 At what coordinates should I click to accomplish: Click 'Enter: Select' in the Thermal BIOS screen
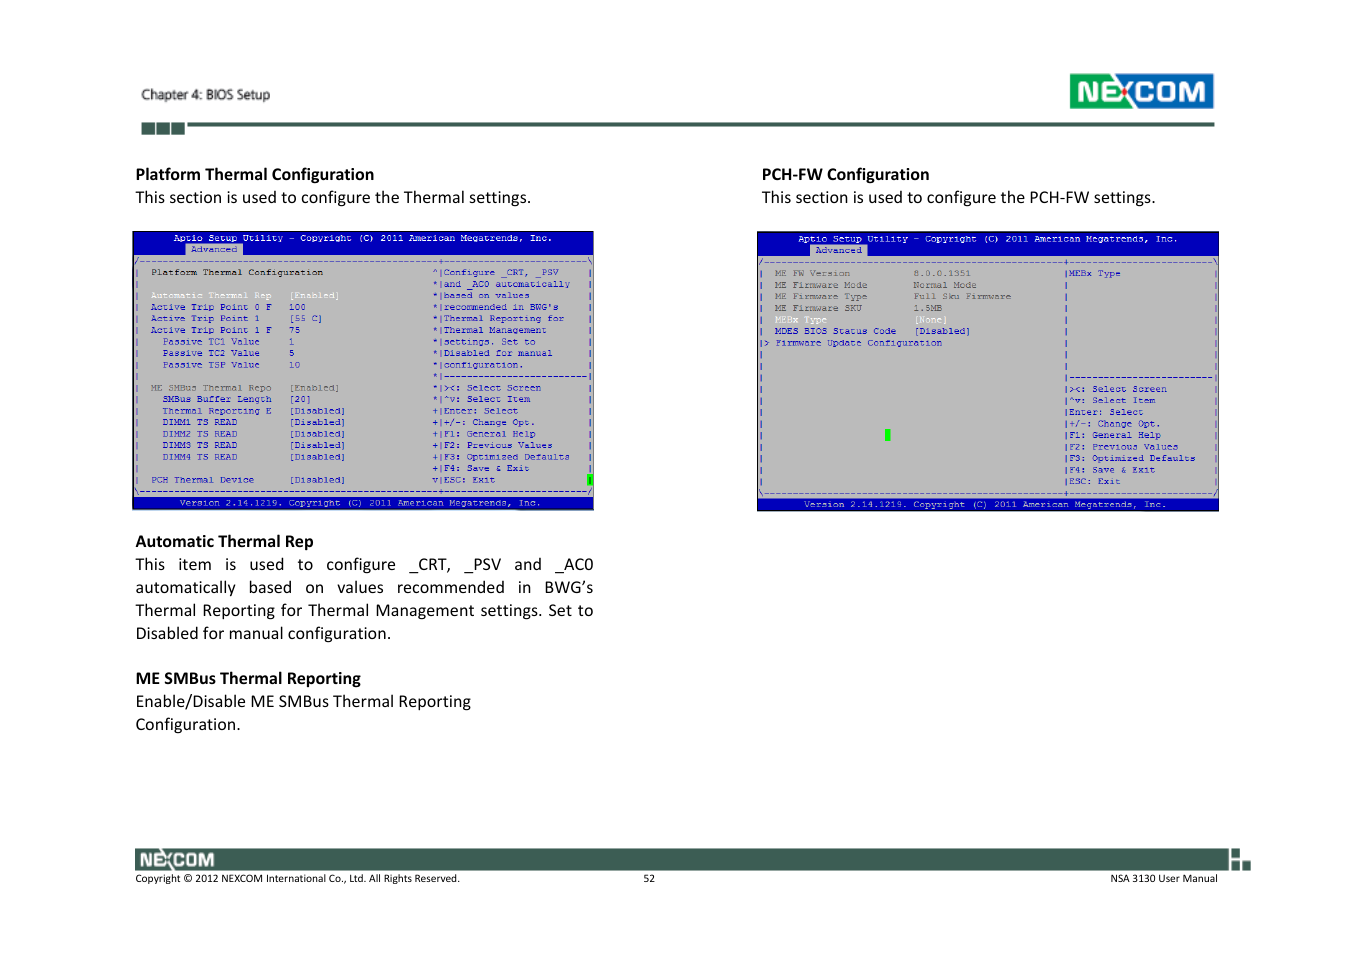481,411
